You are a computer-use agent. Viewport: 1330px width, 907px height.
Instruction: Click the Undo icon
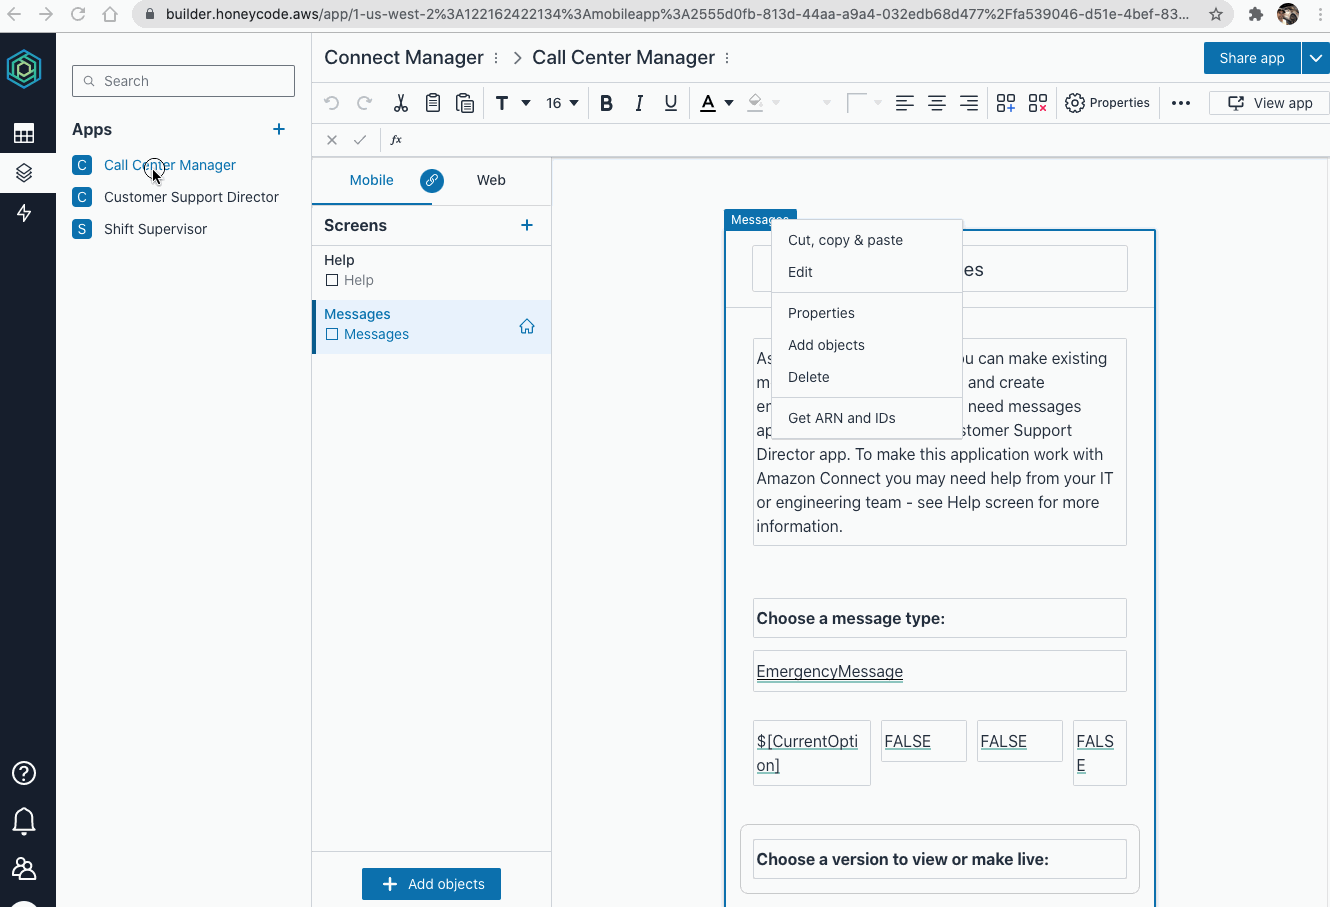[x=332, y=103]
